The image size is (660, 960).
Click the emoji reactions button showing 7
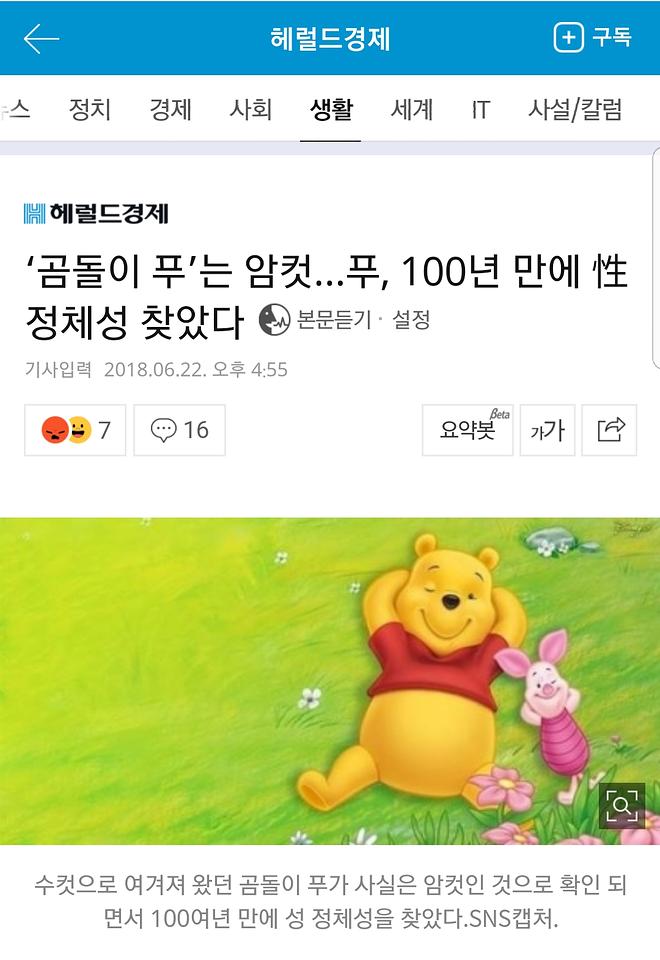tap(75, 430)
